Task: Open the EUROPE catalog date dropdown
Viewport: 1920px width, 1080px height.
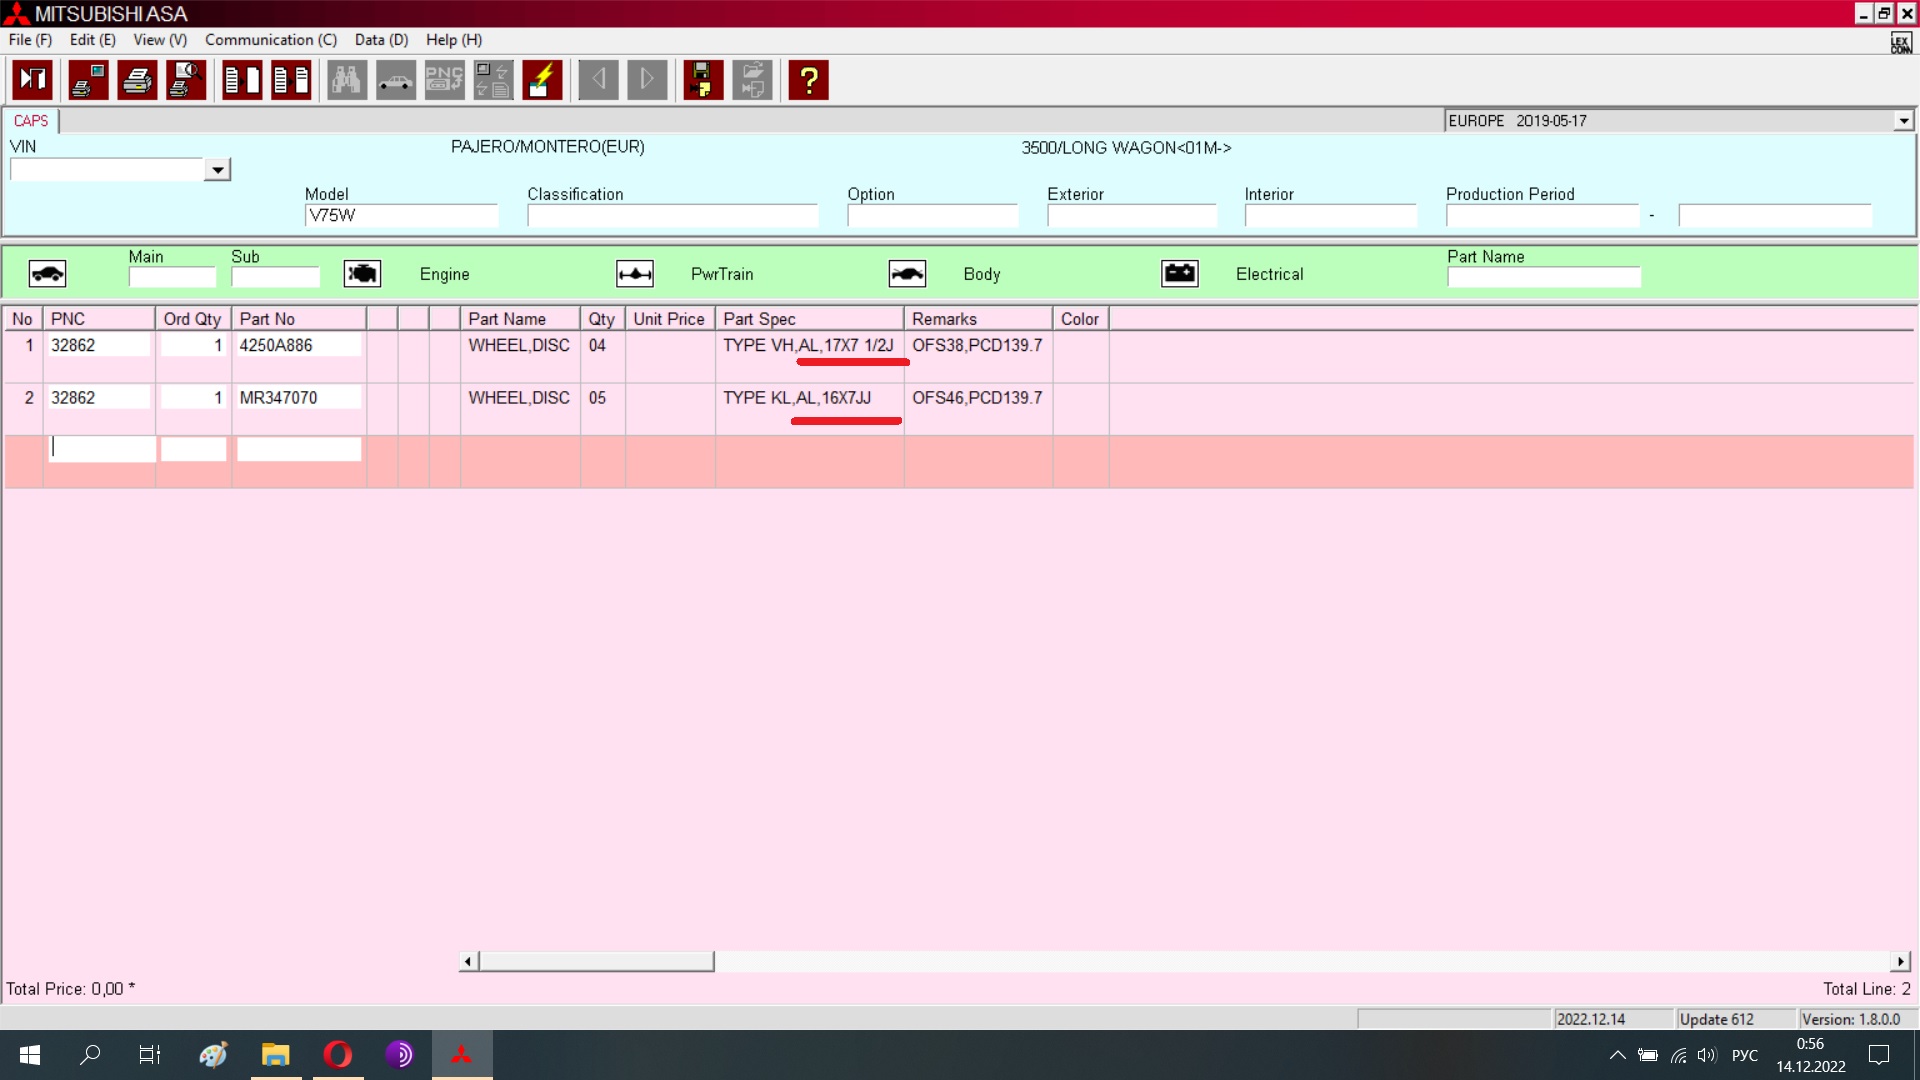Action: pyautogui.click(x=1903, y=121)
